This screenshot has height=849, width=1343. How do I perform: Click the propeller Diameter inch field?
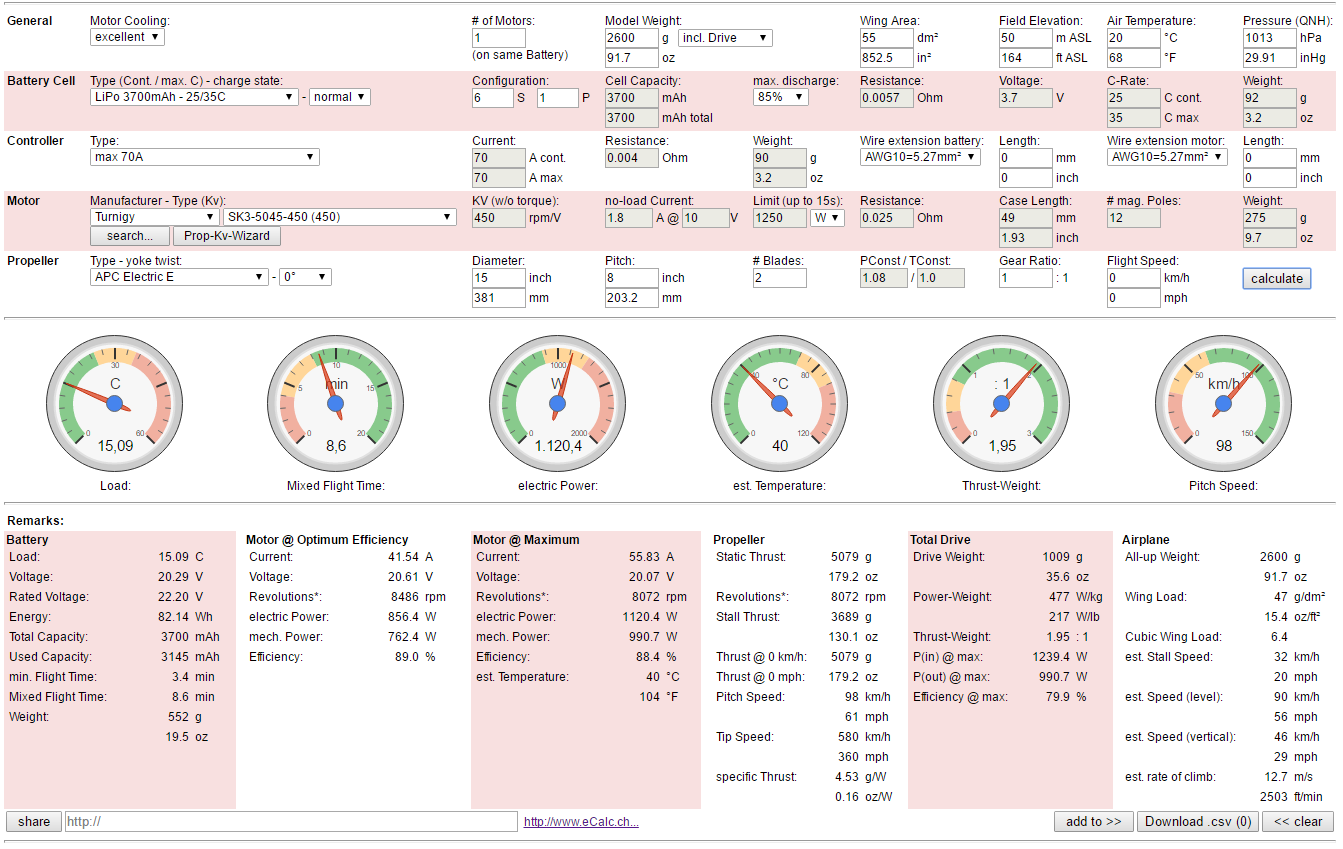[x=498, y=278]
